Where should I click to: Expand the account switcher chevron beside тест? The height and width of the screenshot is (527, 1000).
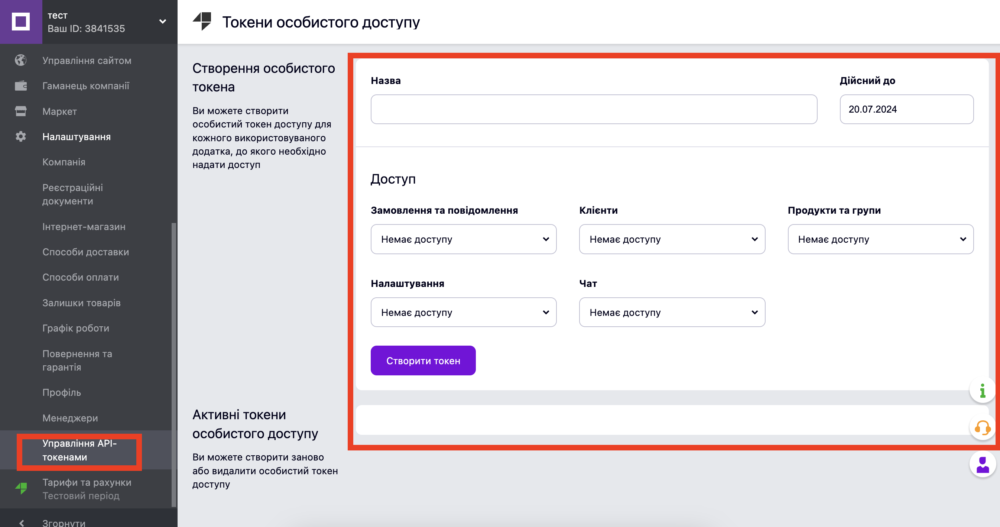point(163,22)
